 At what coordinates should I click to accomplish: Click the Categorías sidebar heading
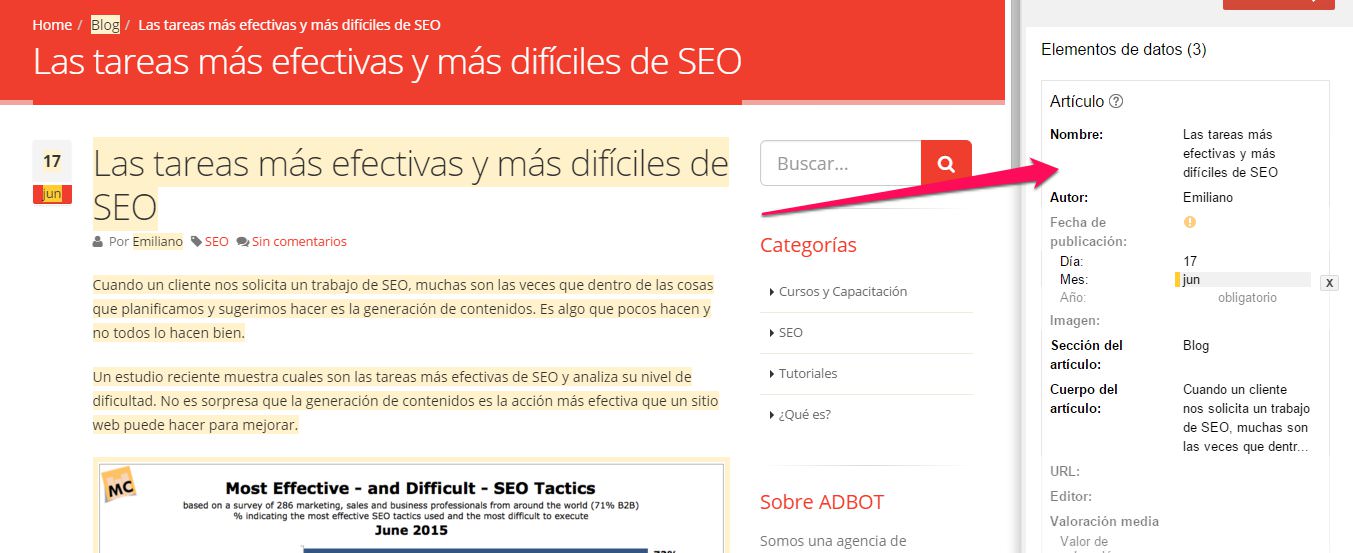[x=808, y=245]
